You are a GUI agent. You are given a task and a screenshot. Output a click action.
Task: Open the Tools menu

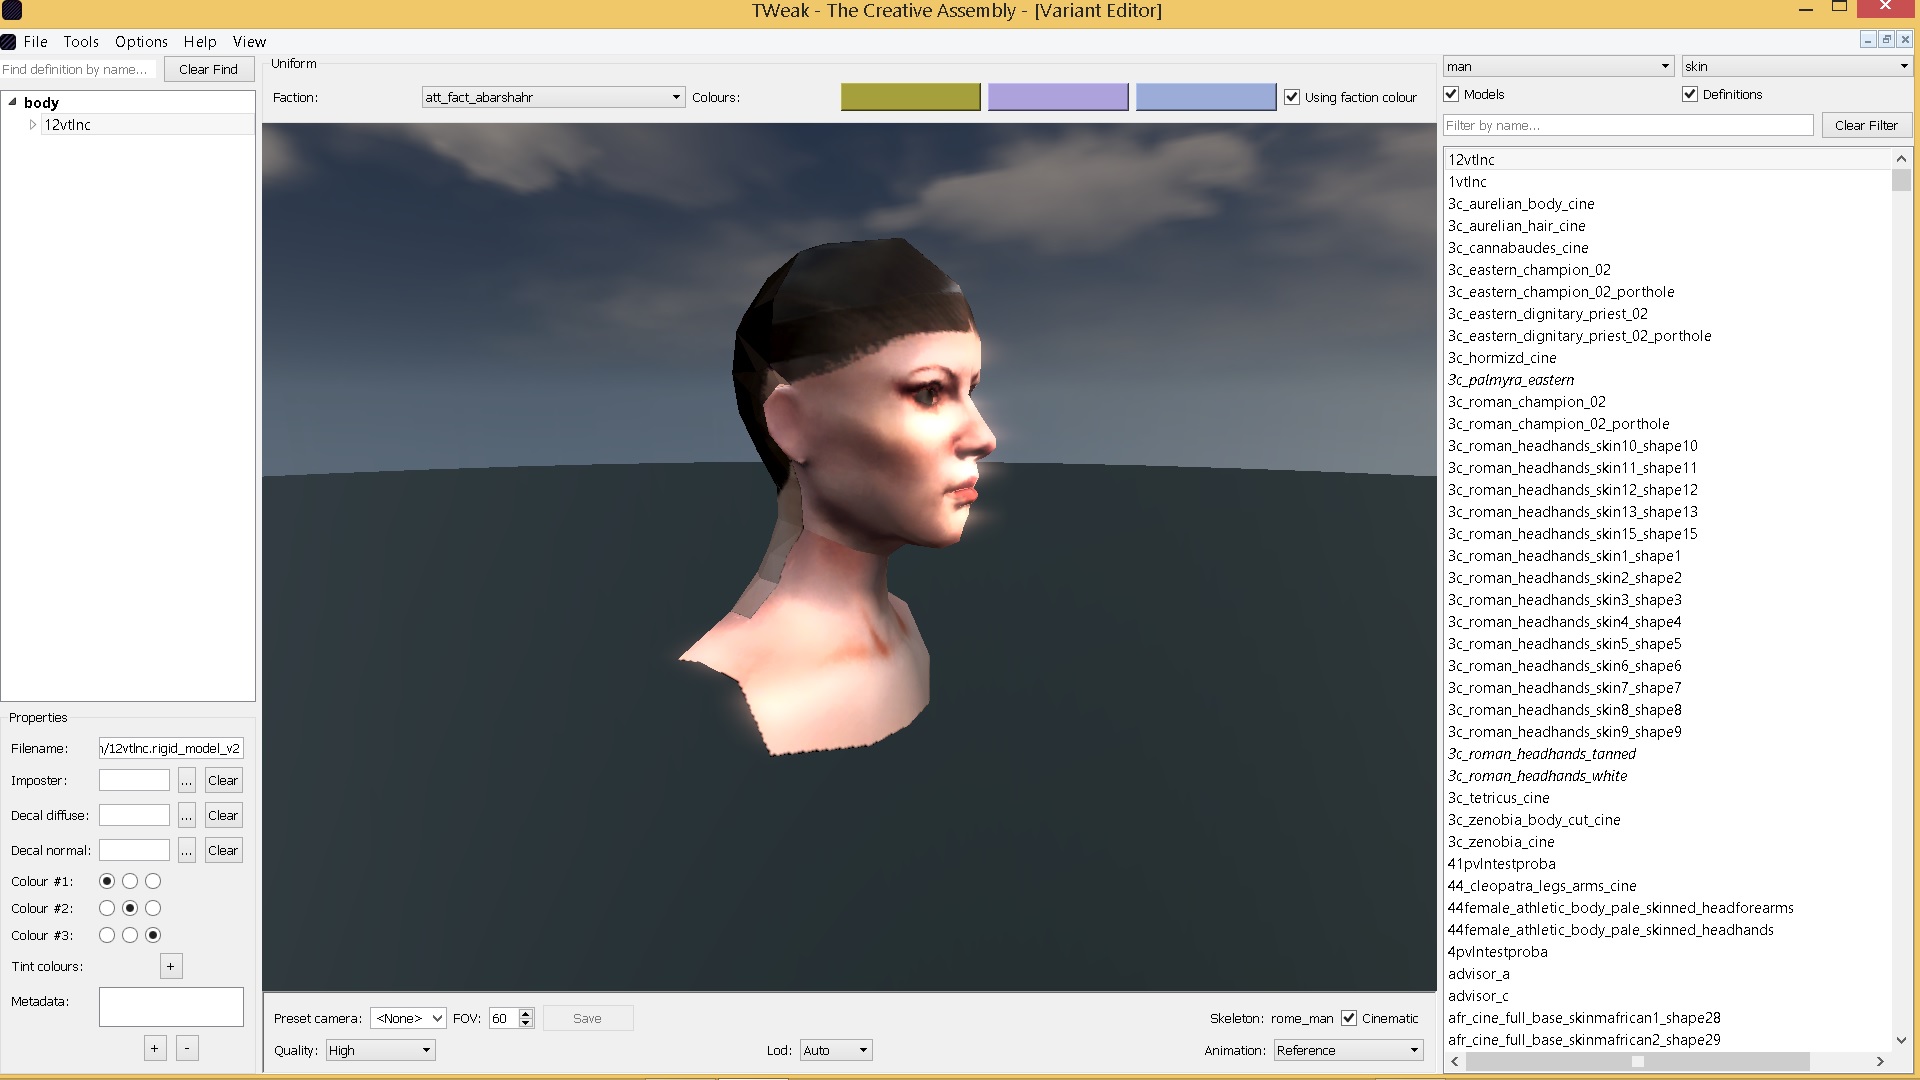pyautogui.click(x=81, y=42)
